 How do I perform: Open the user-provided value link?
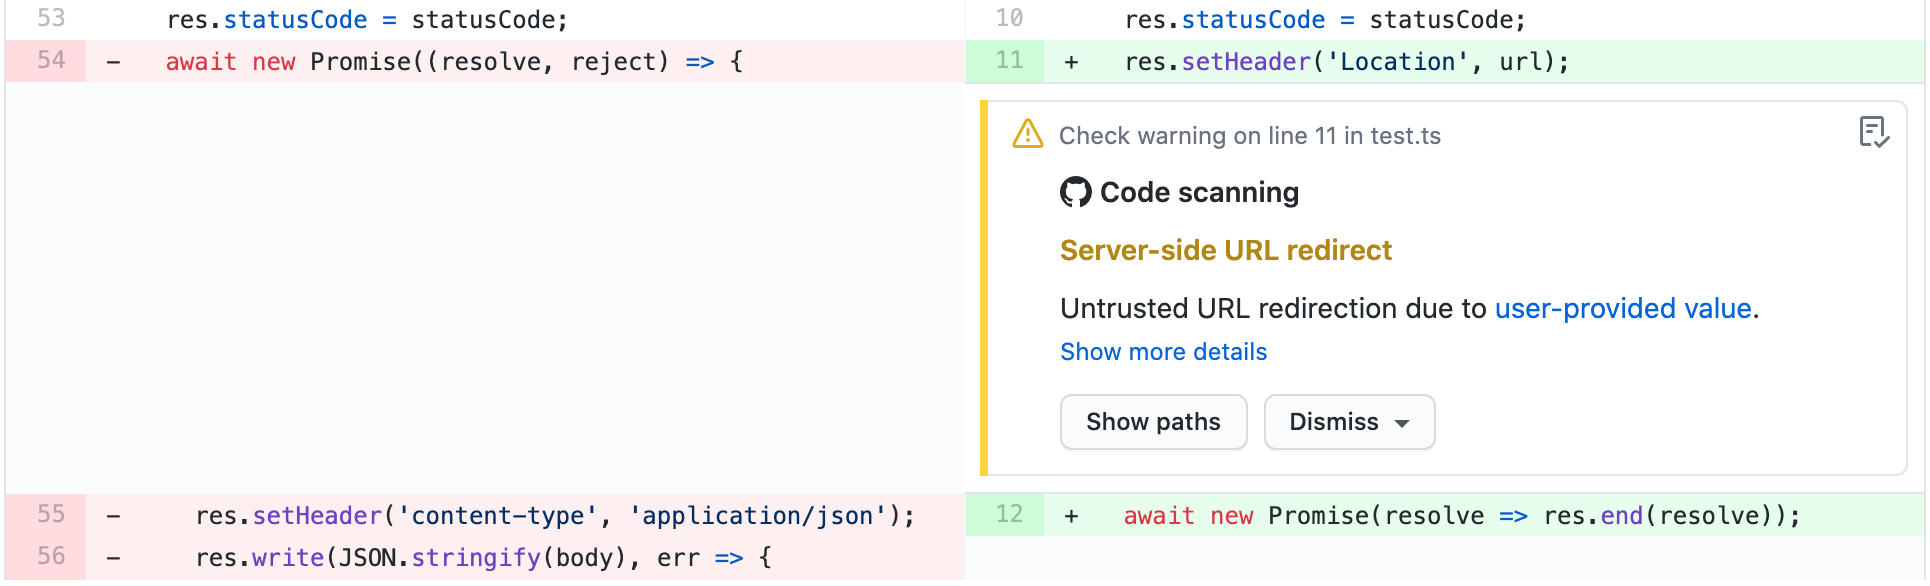(1623, 308)
